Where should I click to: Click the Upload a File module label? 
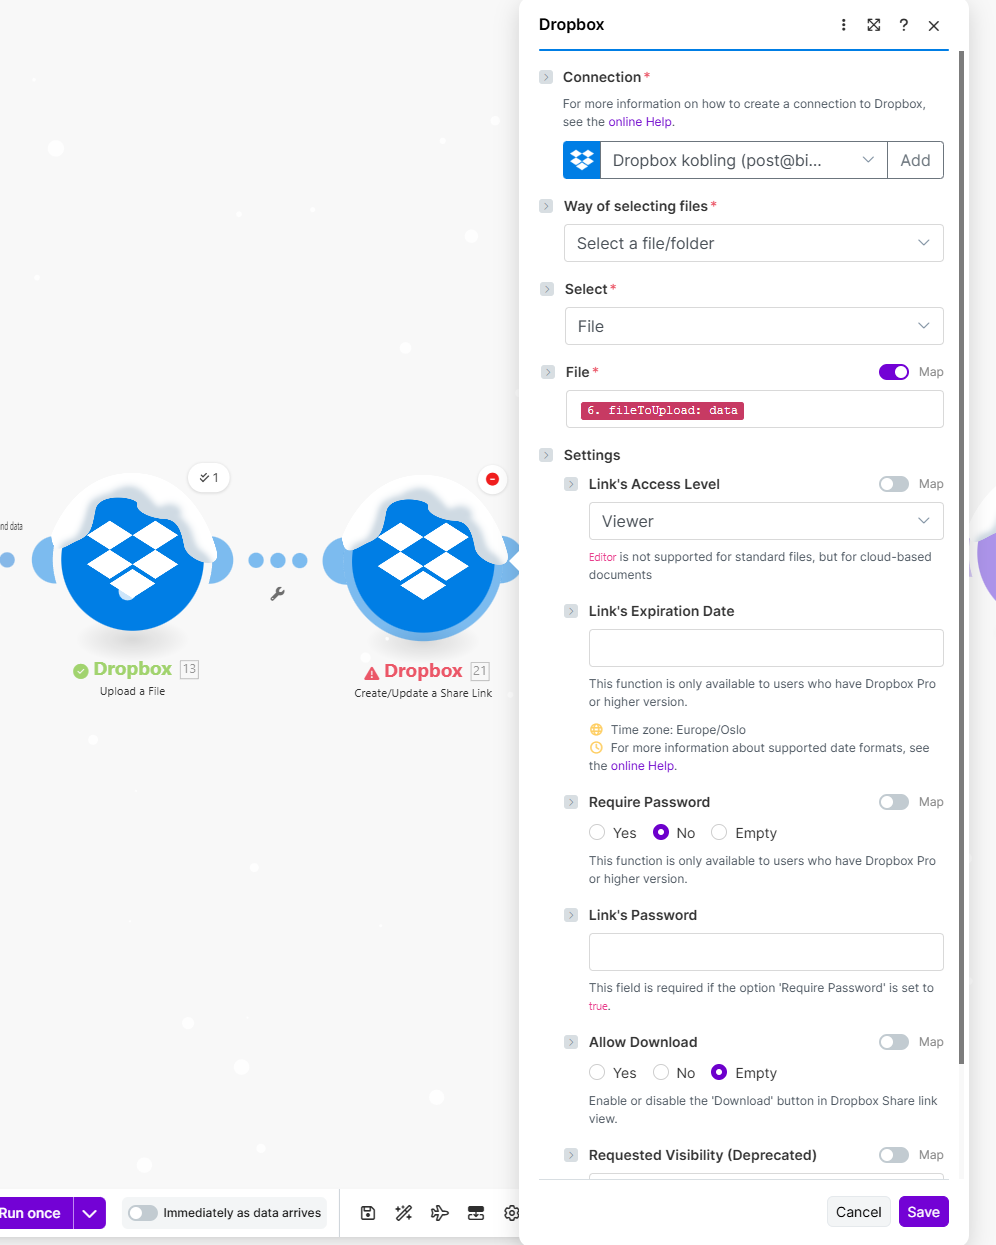coord(132,691)
